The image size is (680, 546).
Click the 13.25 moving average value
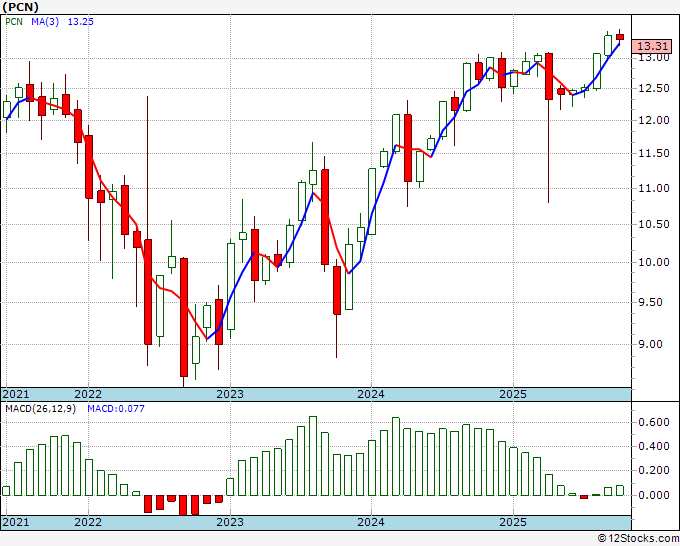click(81, 22)
